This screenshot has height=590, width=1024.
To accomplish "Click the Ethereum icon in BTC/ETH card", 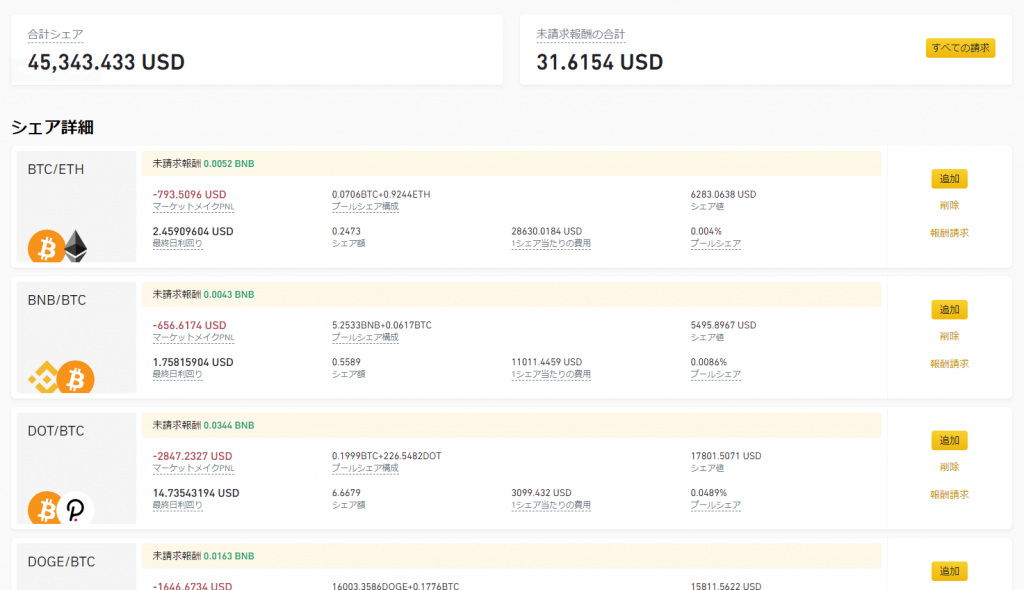I will coord(76,246).
